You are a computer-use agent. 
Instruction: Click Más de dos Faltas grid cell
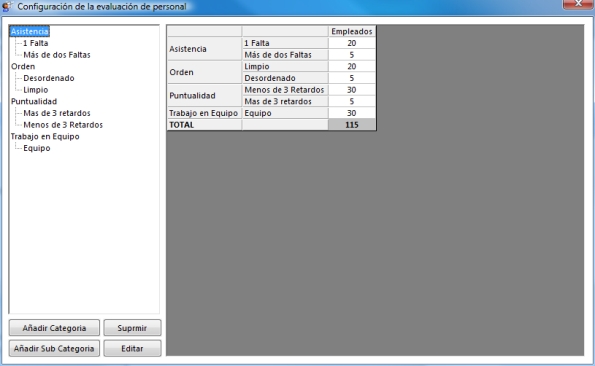coord(285,55)
